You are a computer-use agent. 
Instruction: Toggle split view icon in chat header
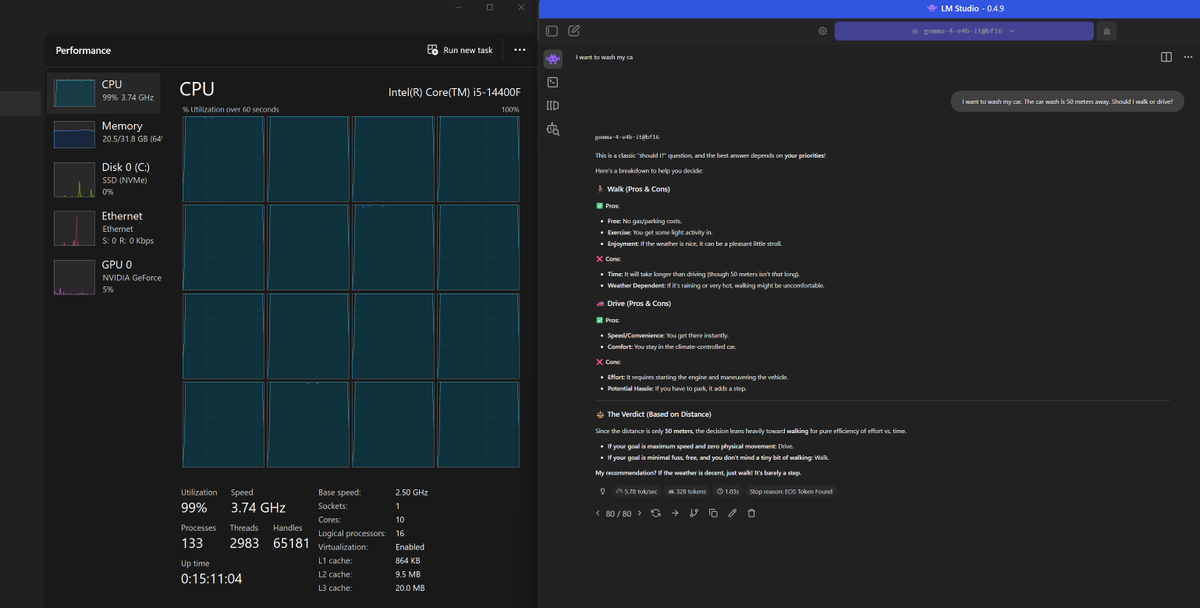point(1166,57)
